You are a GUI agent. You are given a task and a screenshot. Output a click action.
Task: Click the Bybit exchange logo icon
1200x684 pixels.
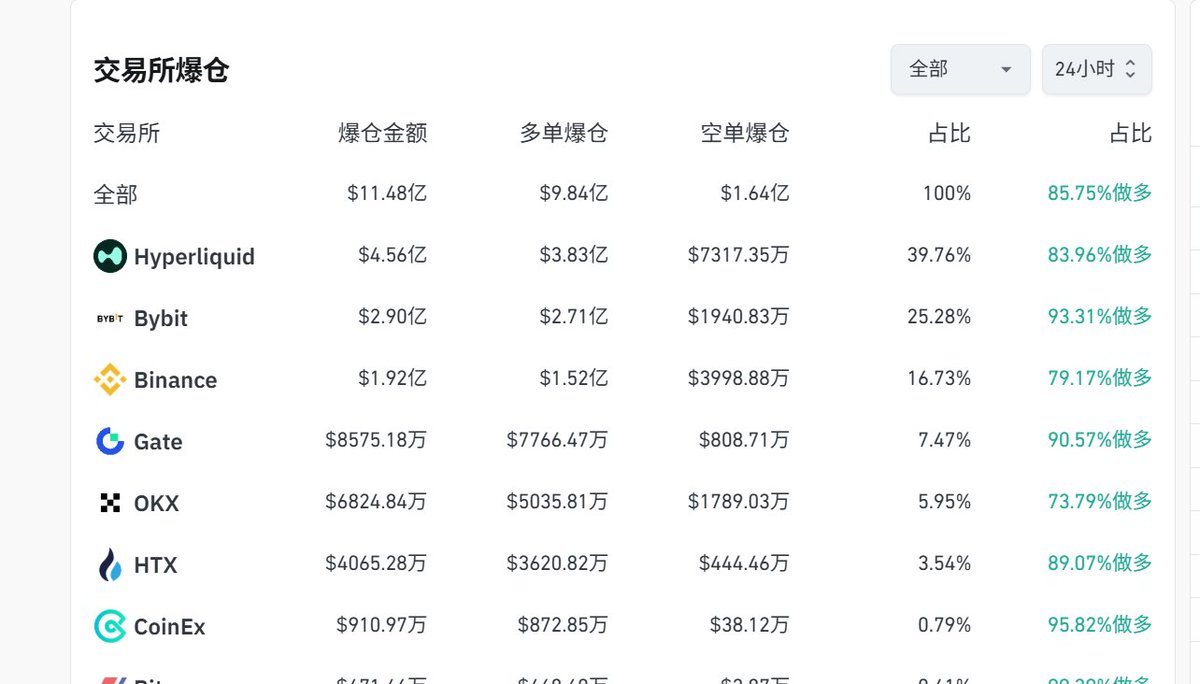[110, 318]
